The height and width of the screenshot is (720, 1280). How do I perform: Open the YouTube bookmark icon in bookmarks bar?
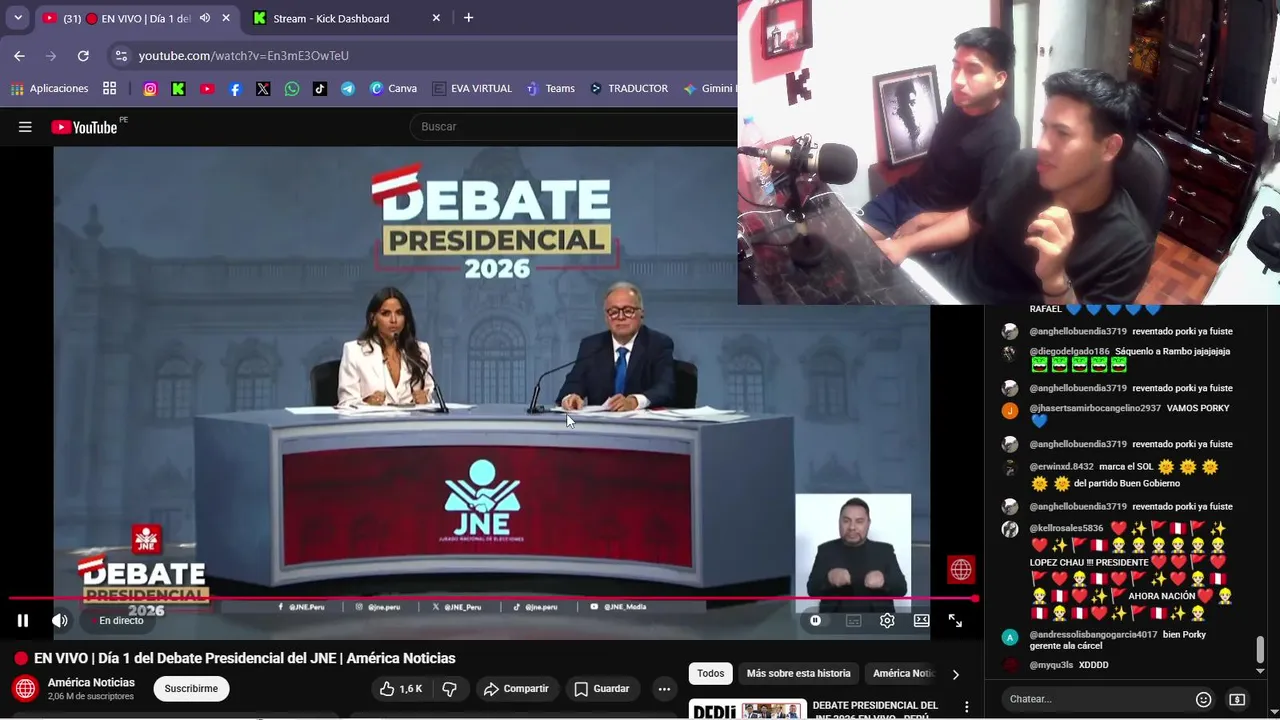pyautogui.click(x=207, y=89)
